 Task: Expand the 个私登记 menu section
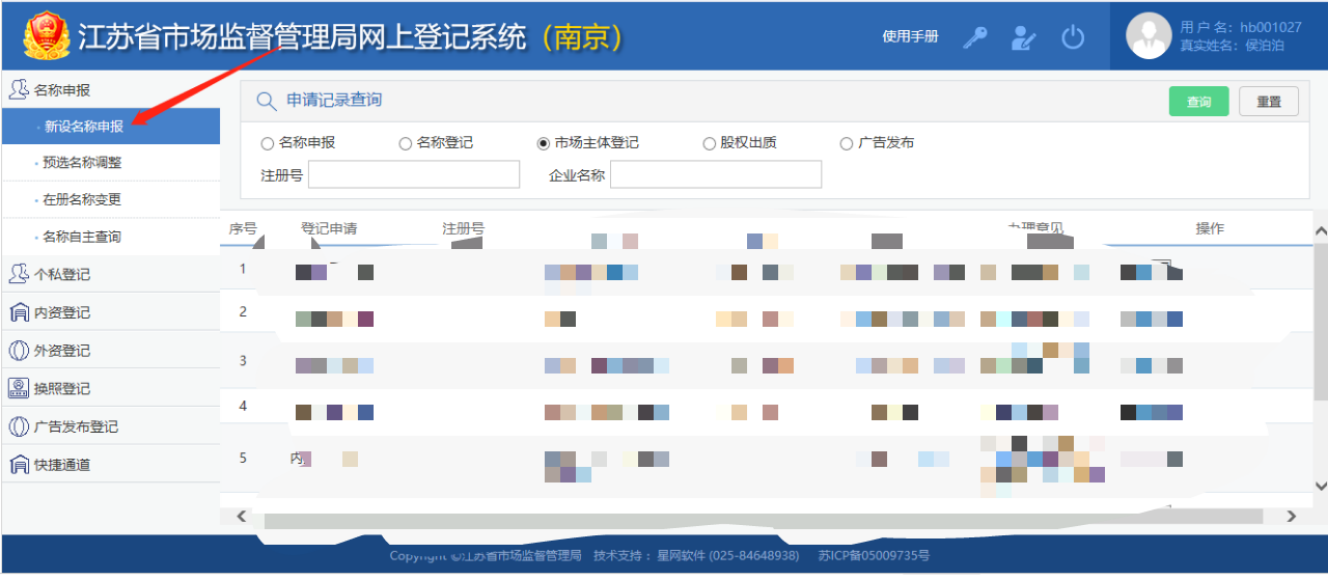click(110, 274)
